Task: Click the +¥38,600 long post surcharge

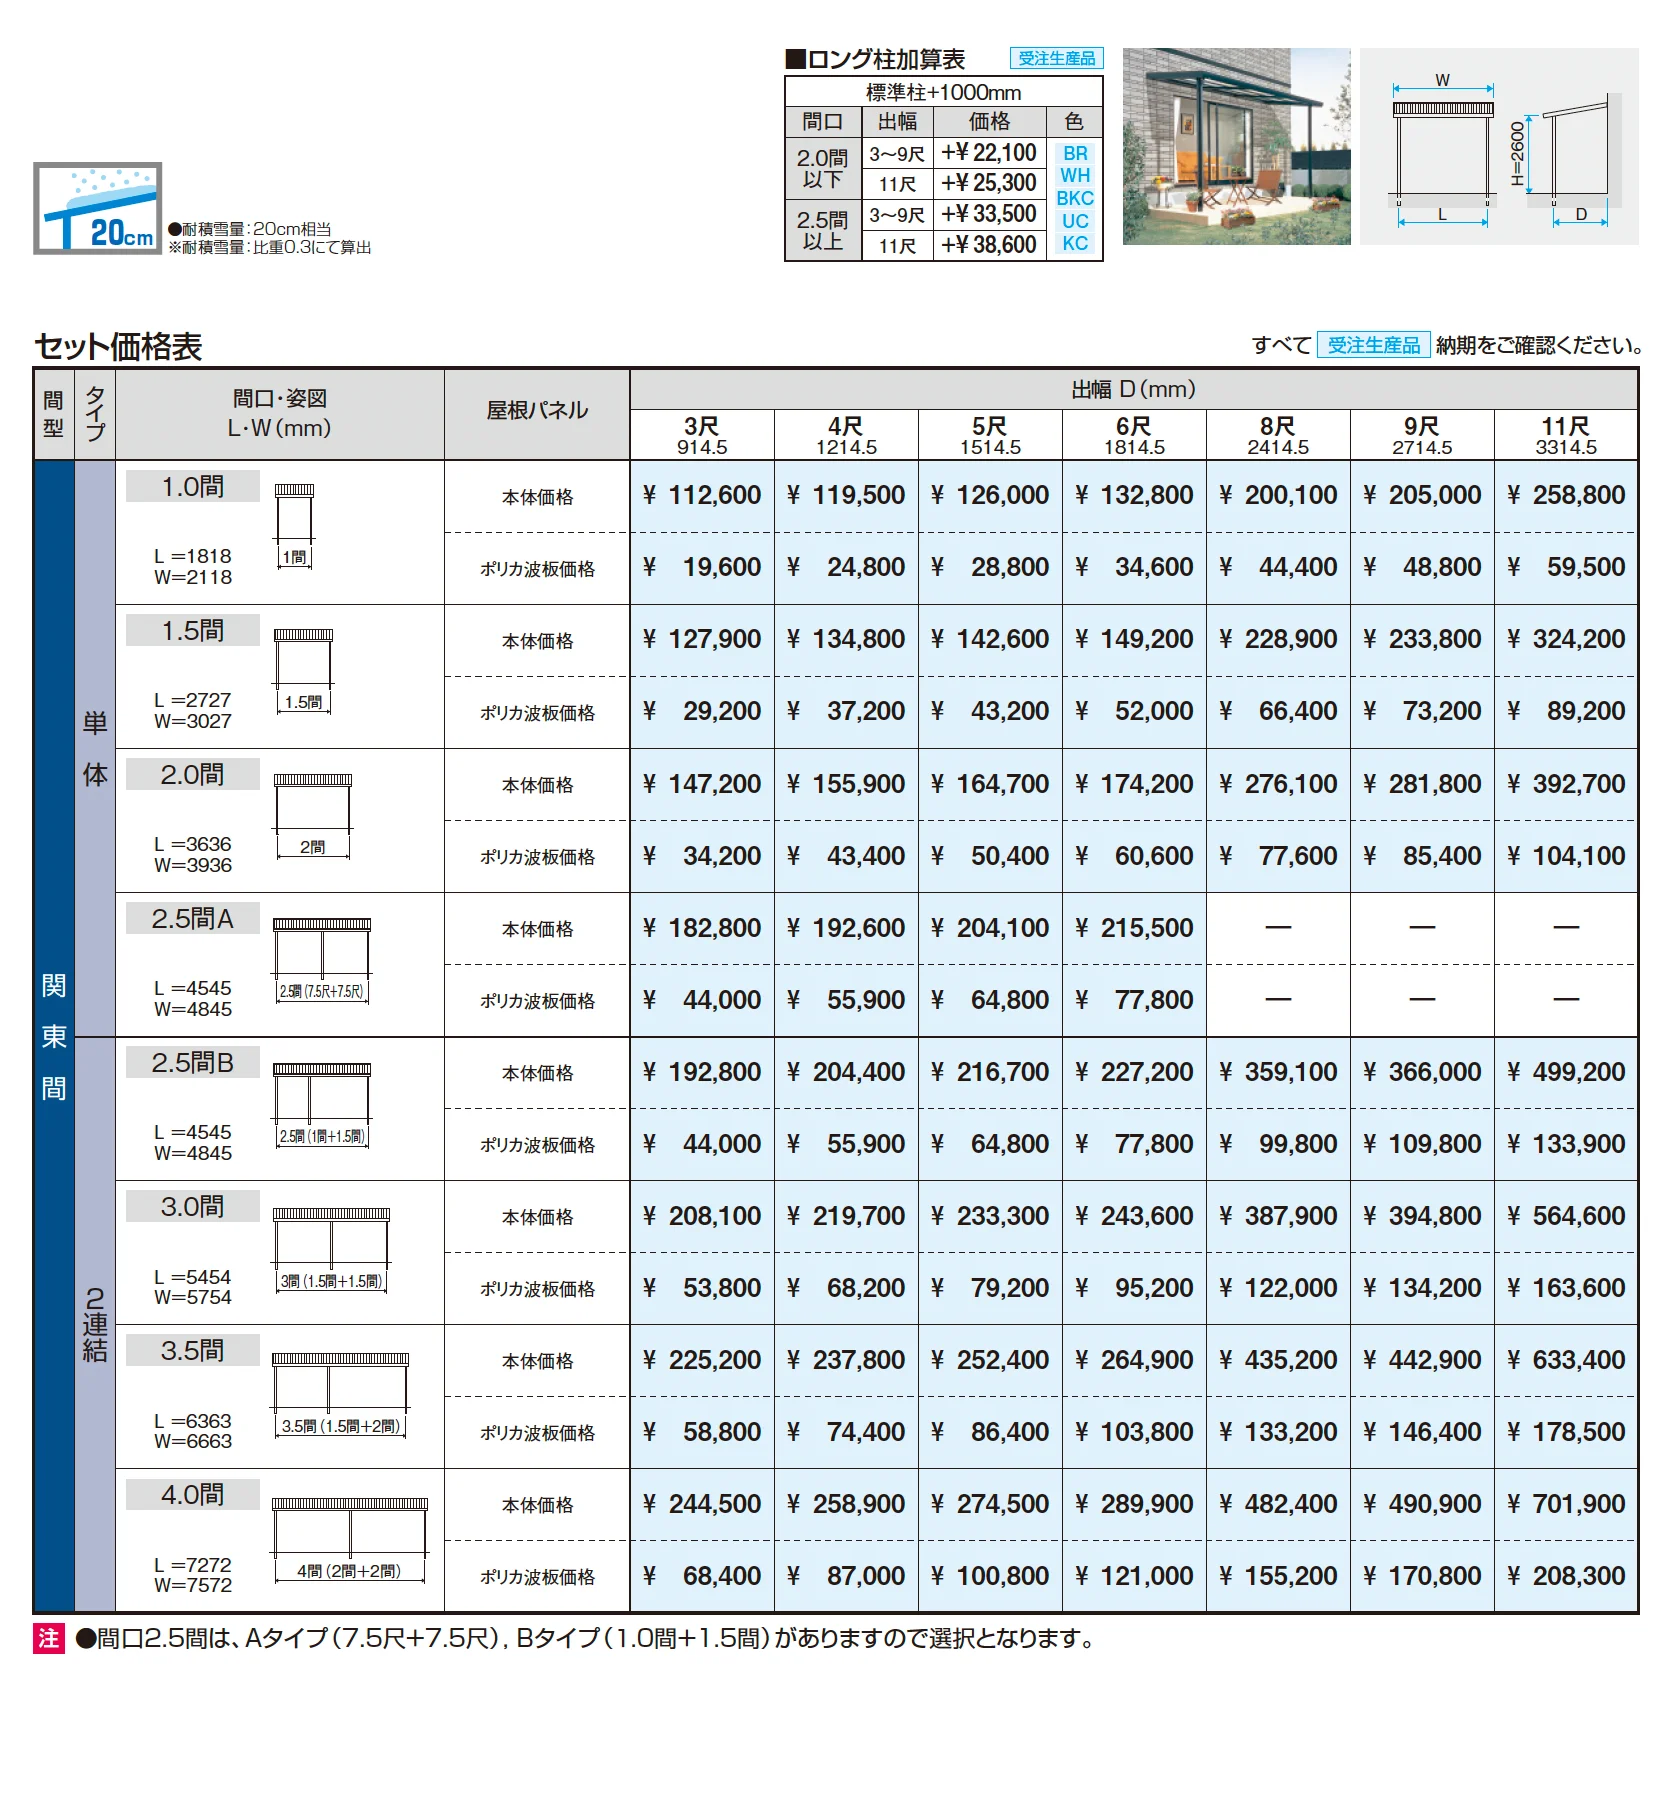Action: pos(989,245)
